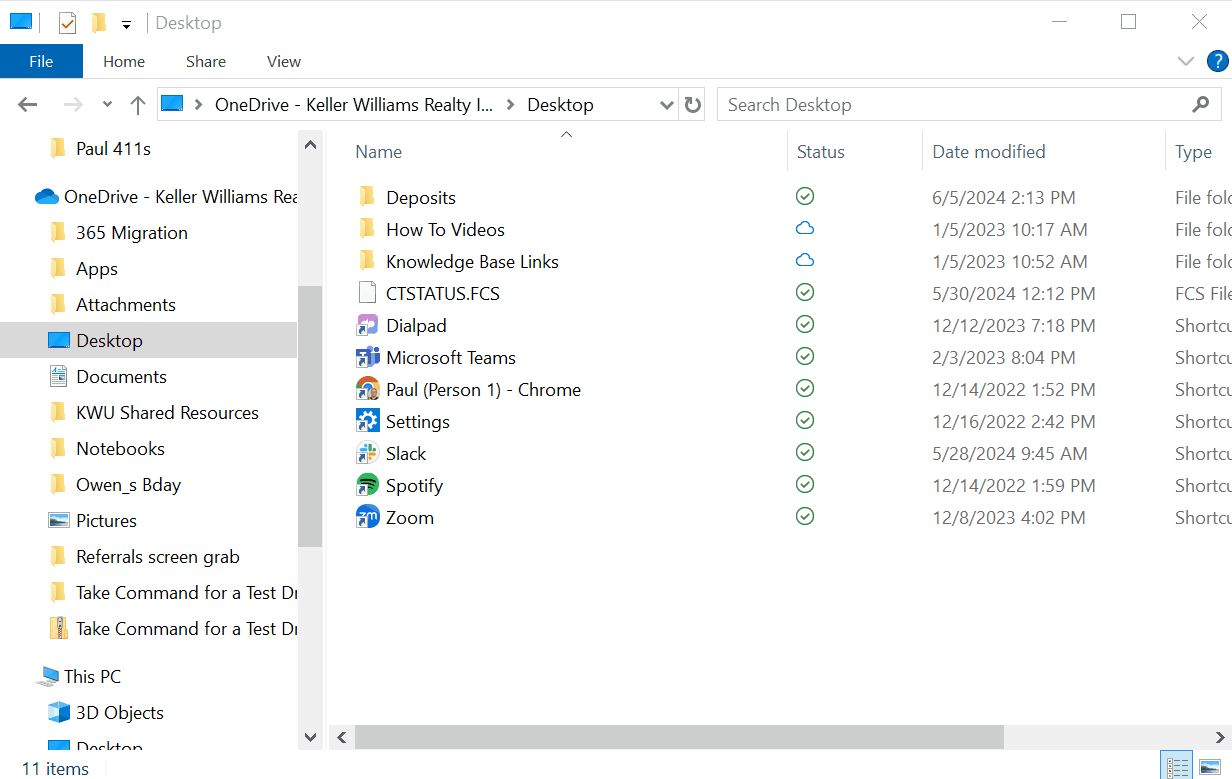The width and height of the screenshot is (1232, 779).
Task: Open the Slack shortcut
Action: [403, 453]
